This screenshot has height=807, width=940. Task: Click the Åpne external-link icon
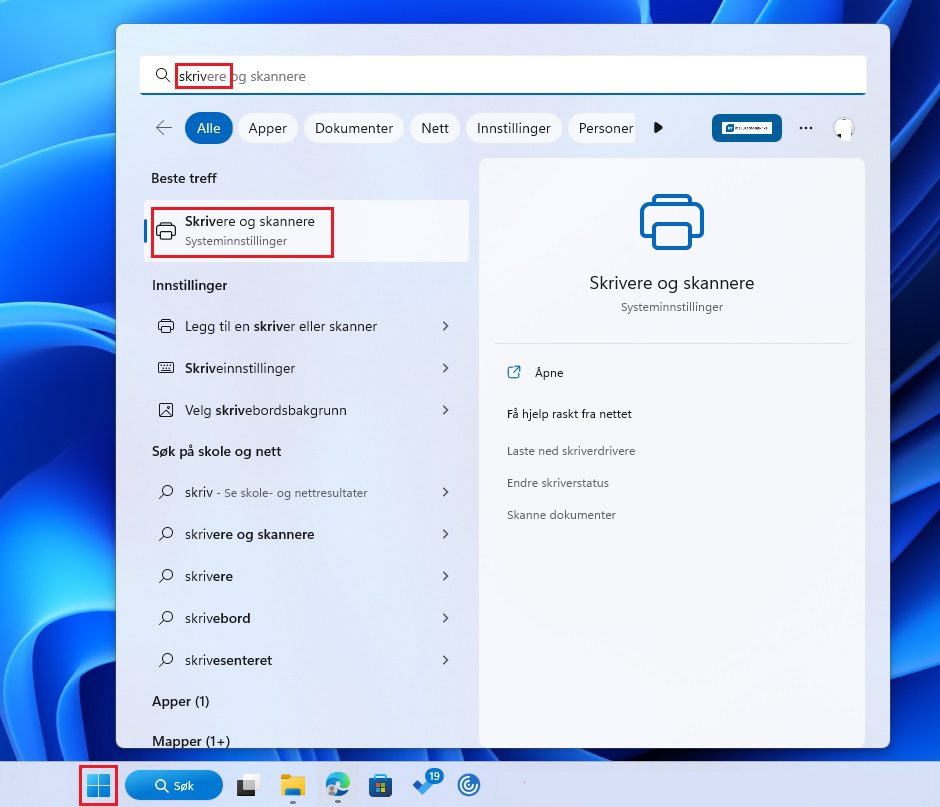[514, 372]
